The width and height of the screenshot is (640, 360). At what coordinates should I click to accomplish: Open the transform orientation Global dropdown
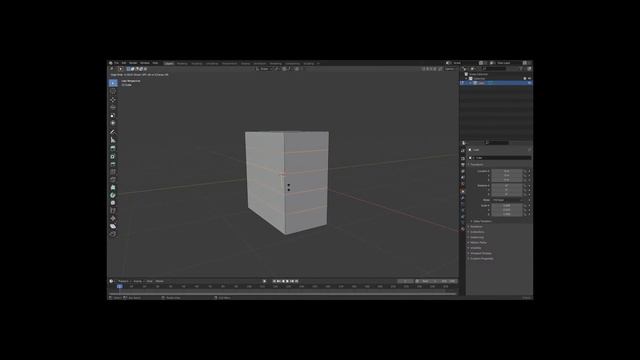coord(264,69)
